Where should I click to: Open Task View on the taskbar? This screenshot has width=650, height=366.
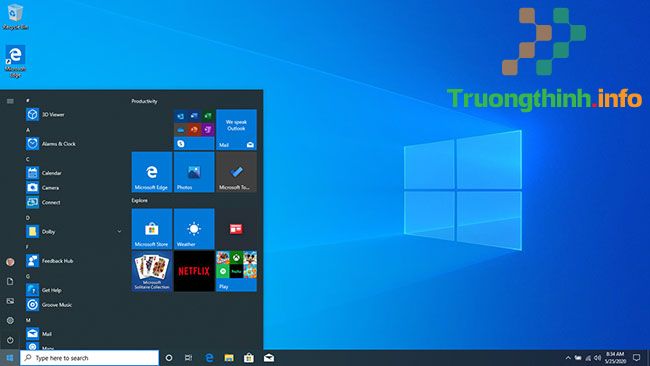(x=188, y=358)
